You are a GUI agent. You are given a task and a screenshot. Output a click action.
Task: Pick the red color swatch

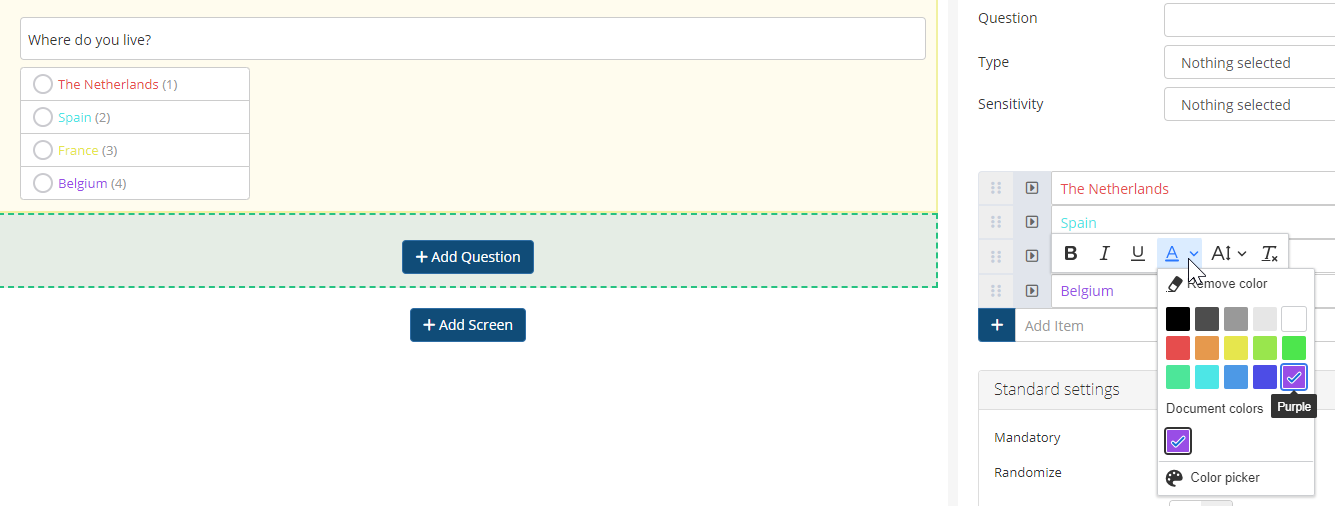1178,348
